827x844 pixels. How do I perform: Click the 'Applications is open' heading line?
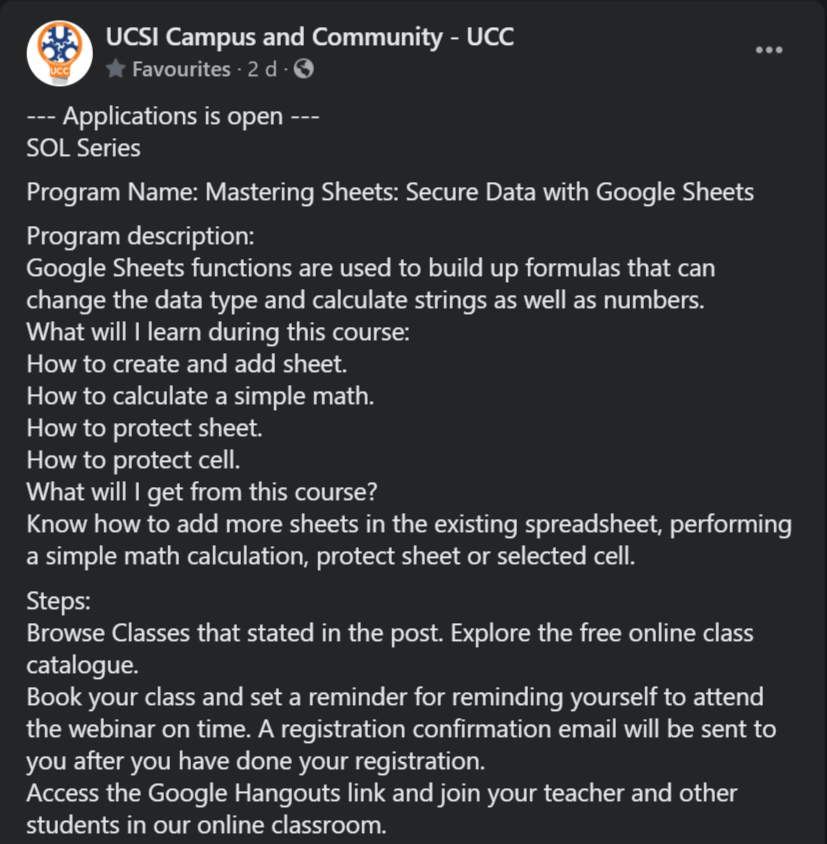[173, 116]
